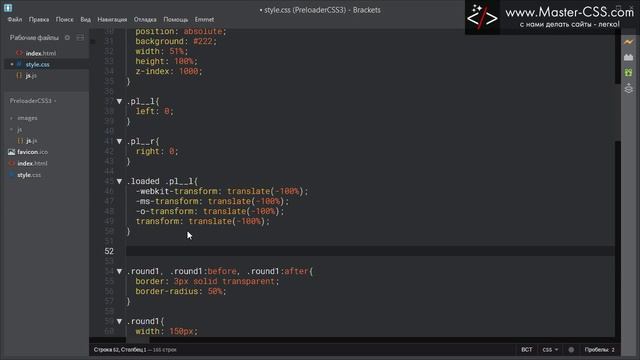The image size is (640, 360).
Task: Select js.js in working files
Action: pos(31,76)
